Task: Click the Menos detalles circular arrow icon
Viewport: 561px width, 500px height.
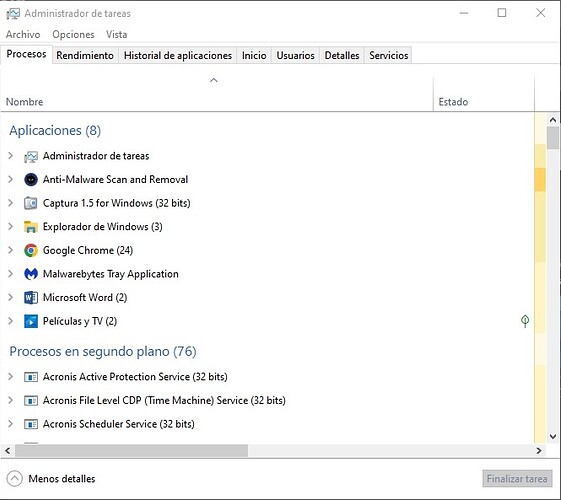Action: [x=15, y=479]
